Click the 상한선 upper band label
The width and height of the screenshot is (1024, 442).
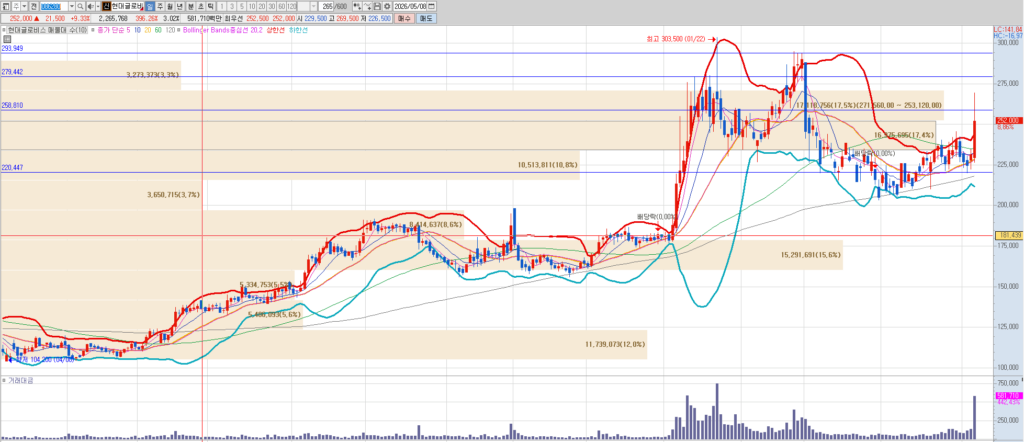coord(276,30)
